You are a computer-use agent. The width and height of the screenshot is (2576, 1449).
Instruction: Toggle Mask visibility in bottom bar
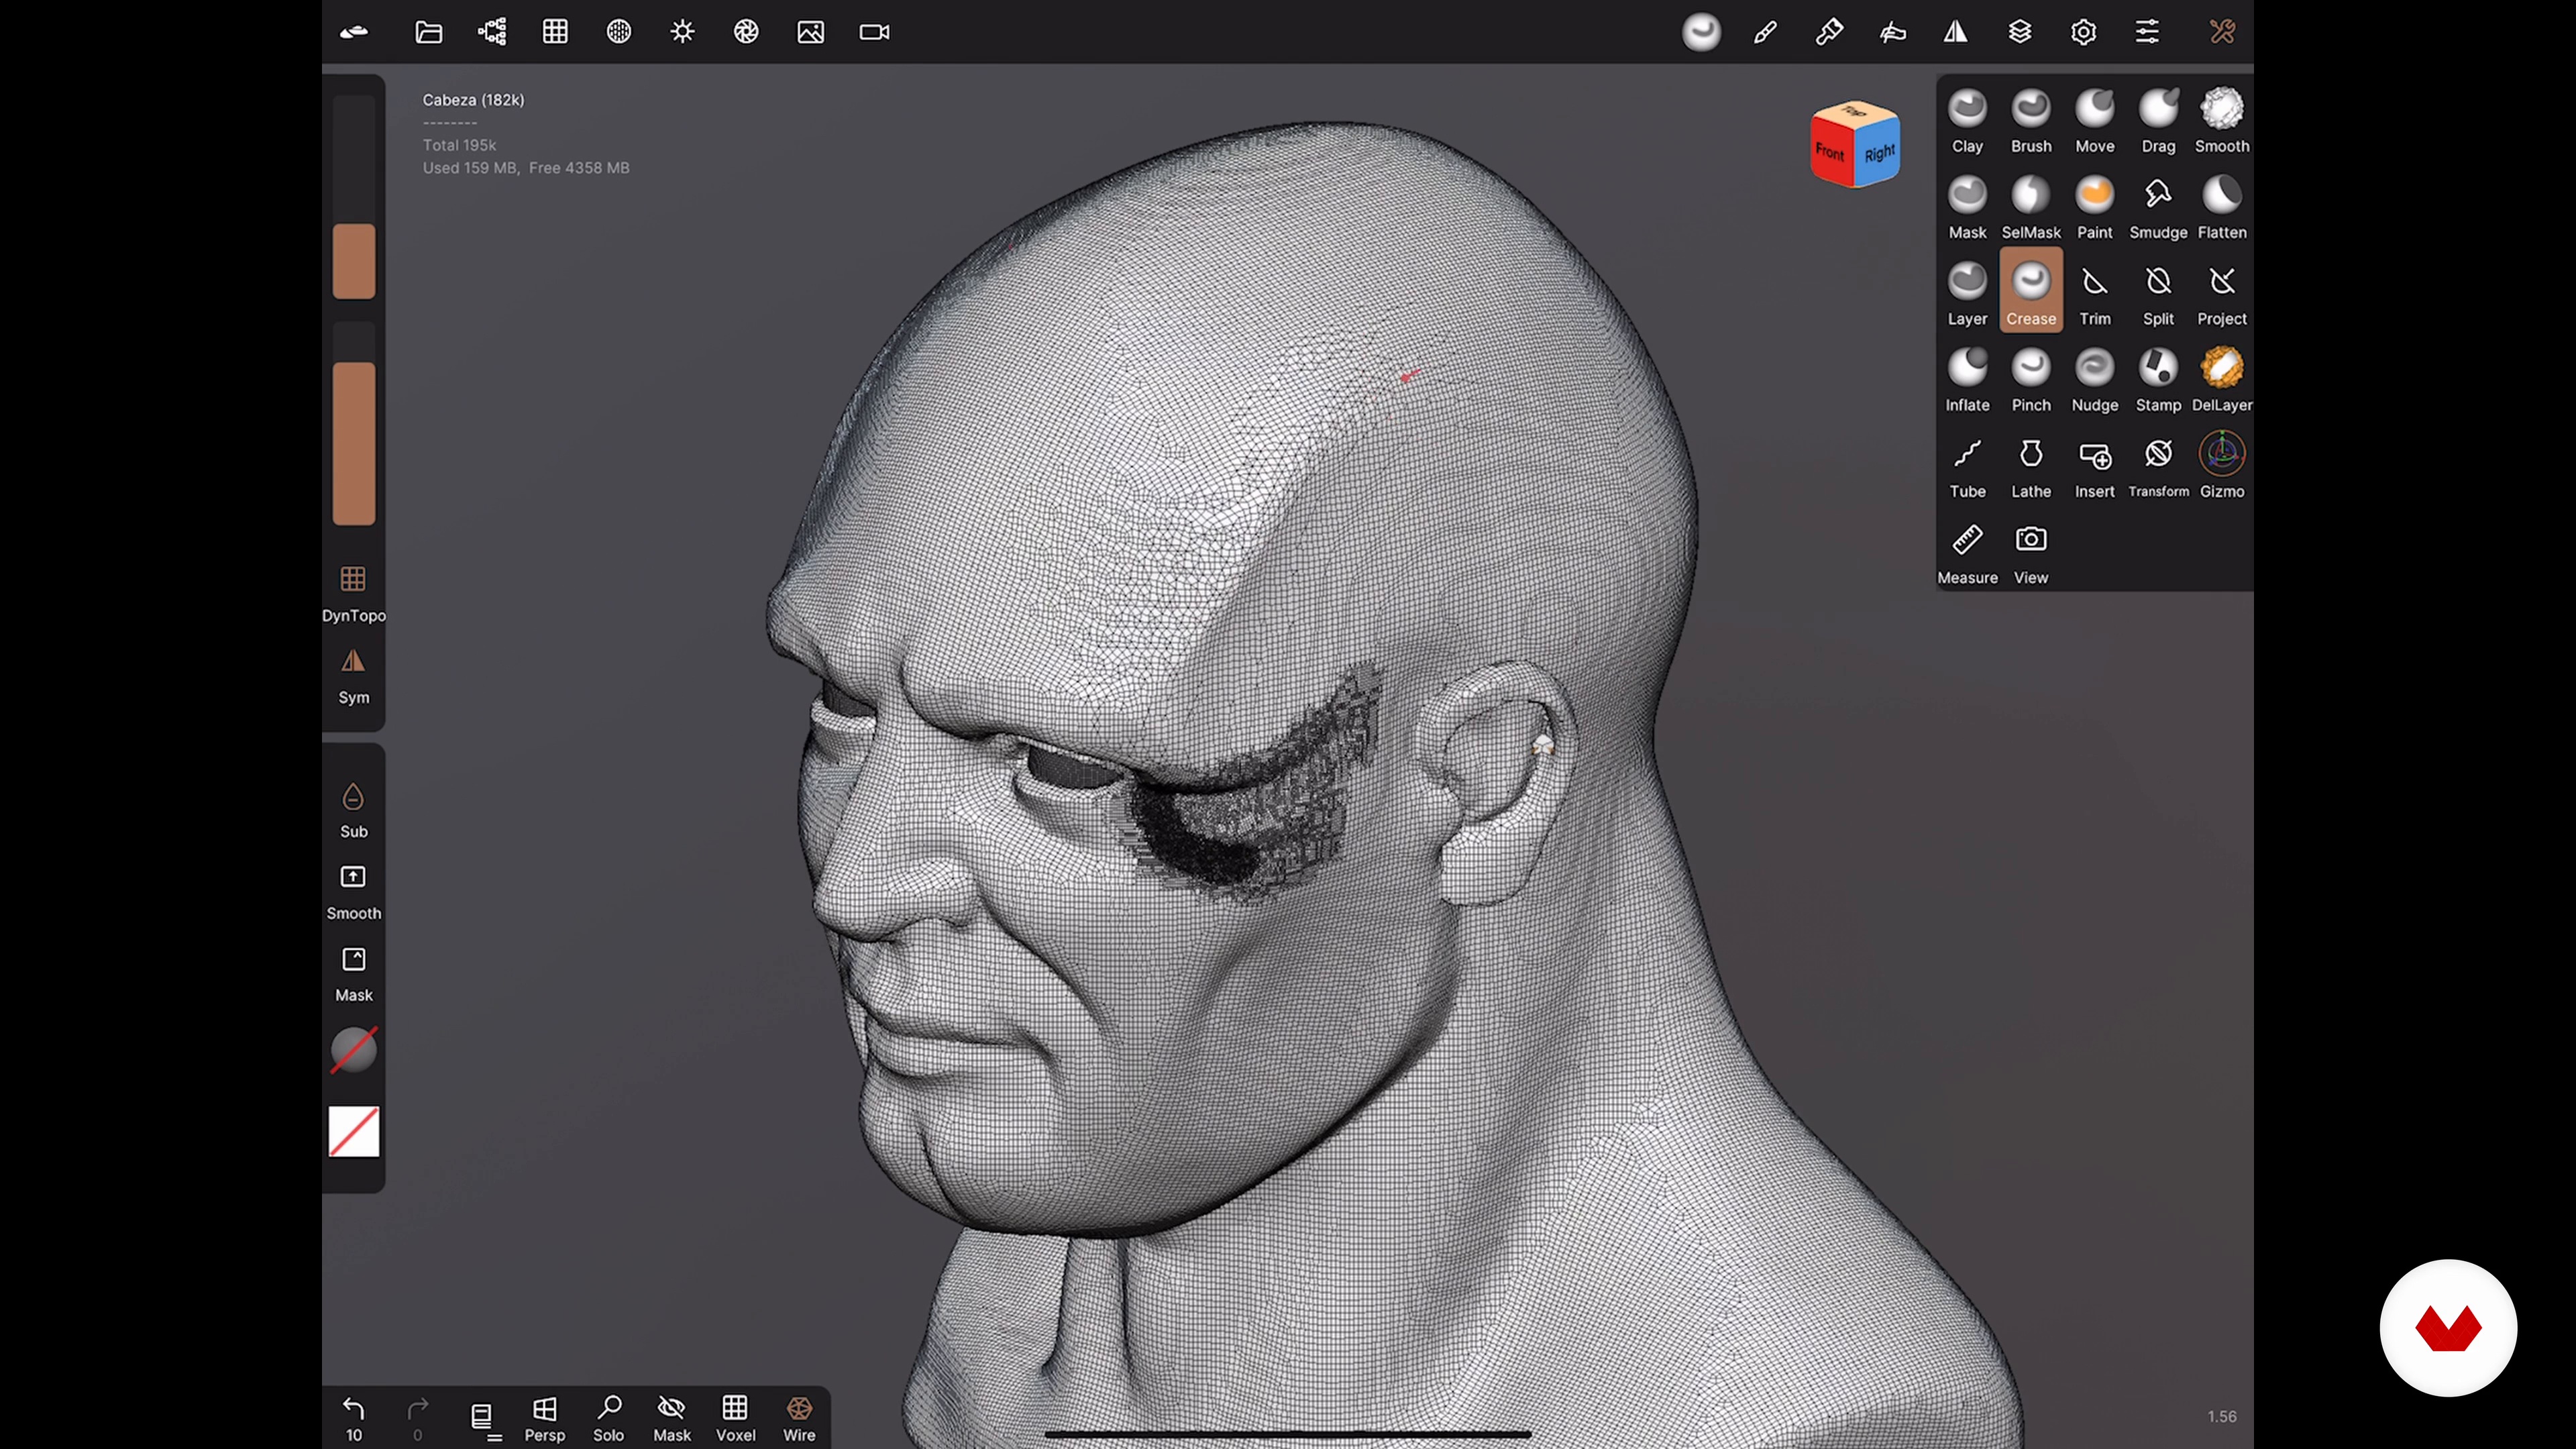click(x=672, y=1418)
